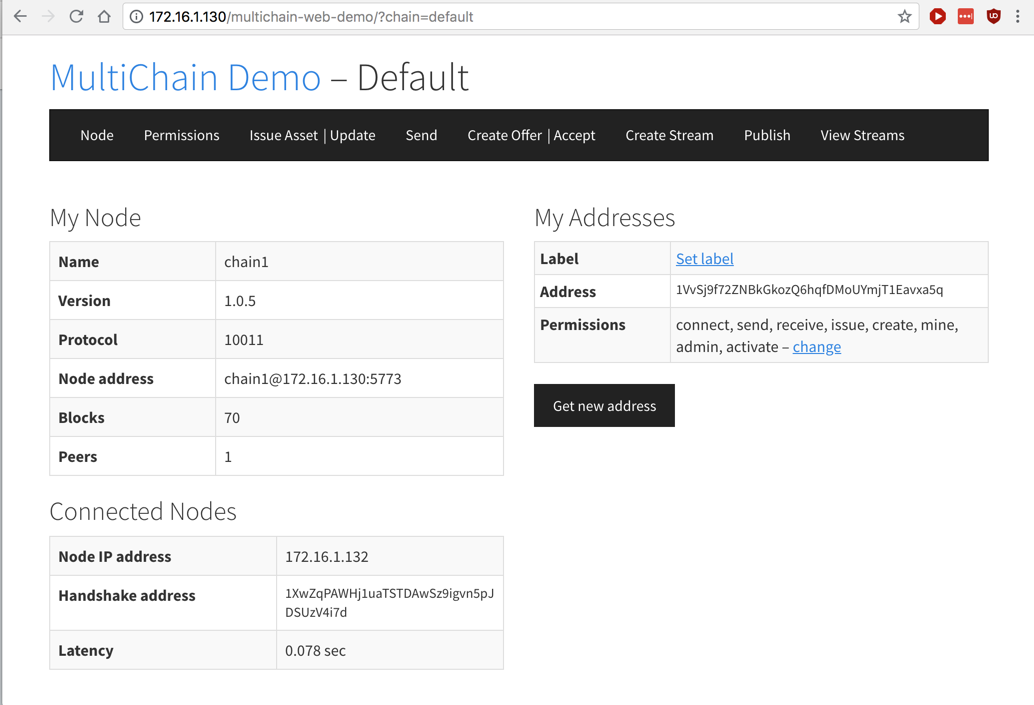Click the red dots extension icon

(965, 17)
